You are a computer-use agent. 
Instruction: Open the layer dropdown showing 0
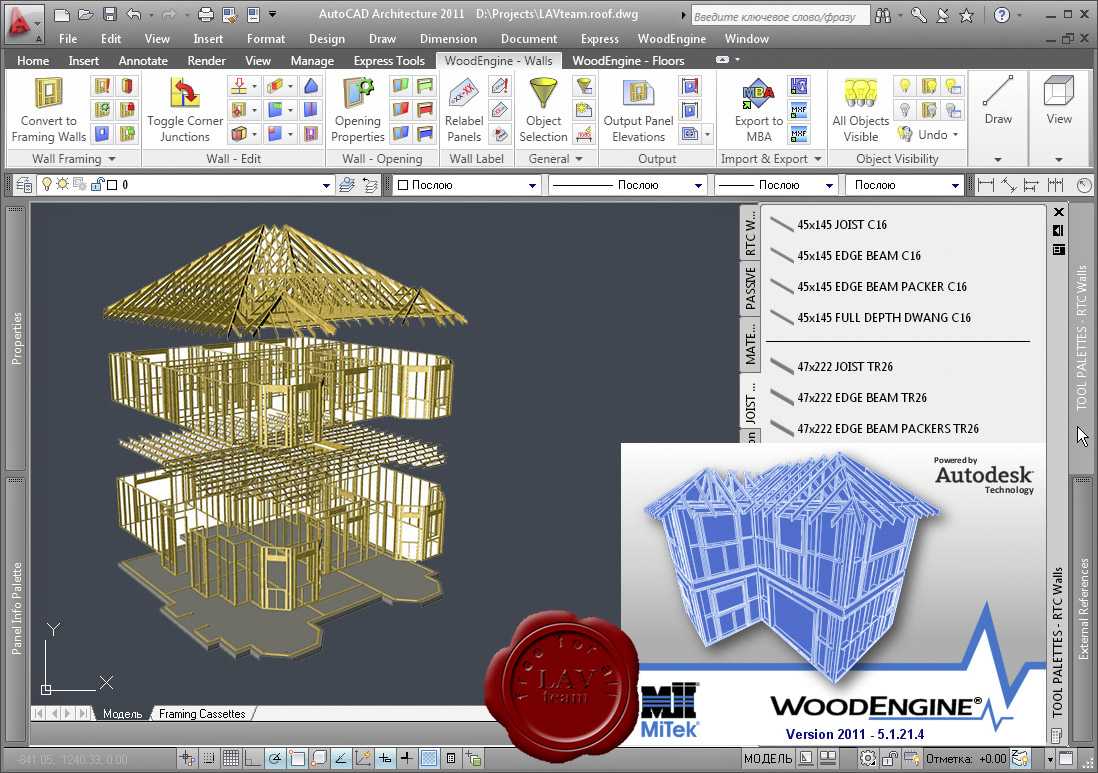326,186
